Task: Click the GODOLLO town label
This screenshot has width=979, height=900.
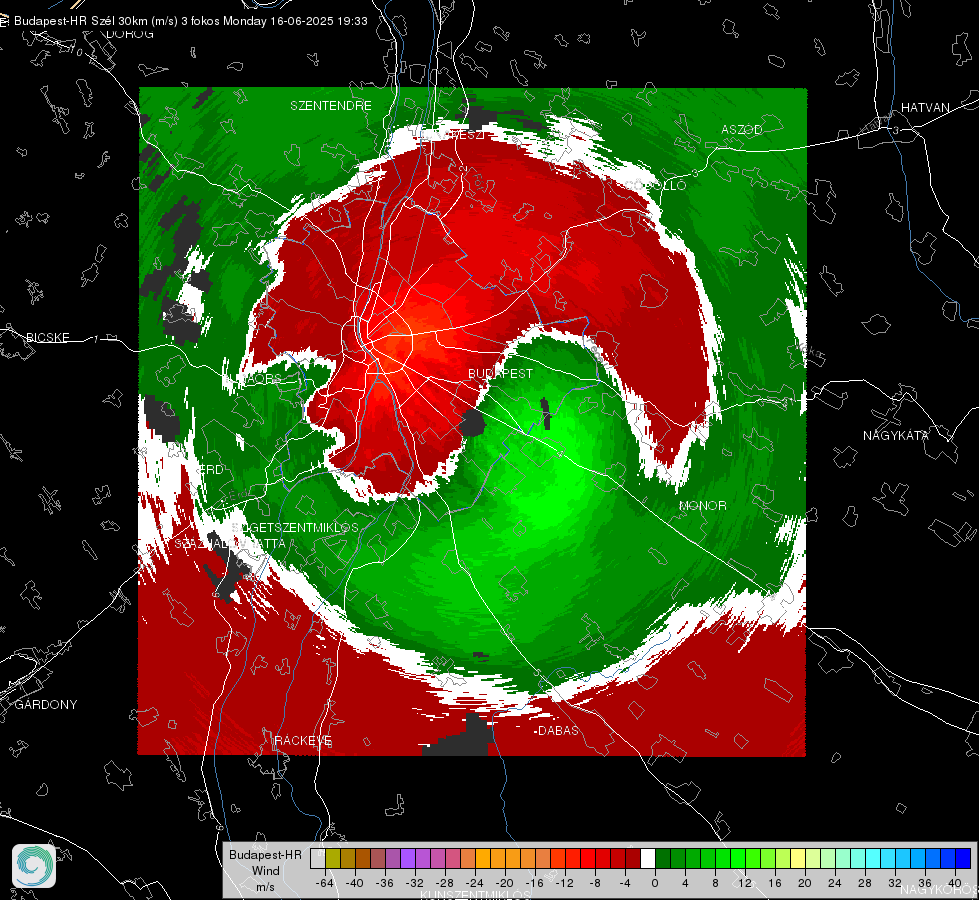Action: 655,185
